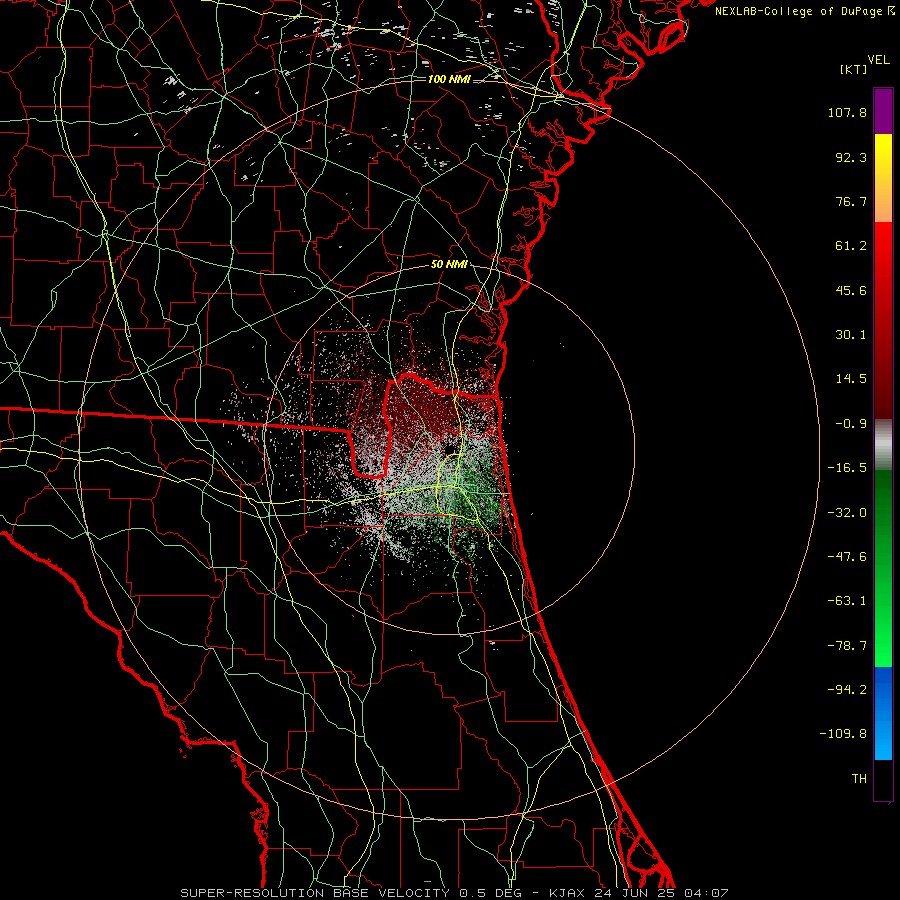Click the TH legend label
This screenshot has height=900, width=900.
pos(859,778)
